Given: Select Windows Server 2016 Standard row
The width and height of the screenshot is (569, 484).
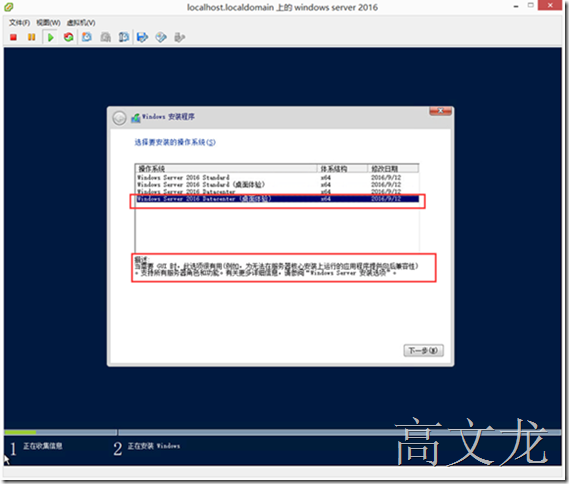Looking at the screenshot, I should click(x=277, y=177).
